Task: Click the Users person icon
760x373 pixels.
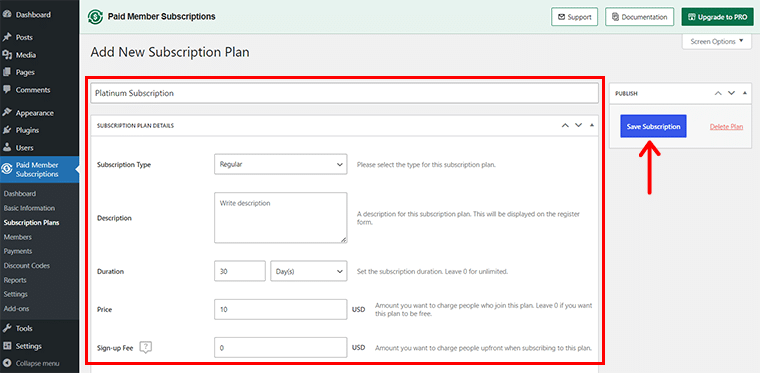Action: [x=7, y=147]
